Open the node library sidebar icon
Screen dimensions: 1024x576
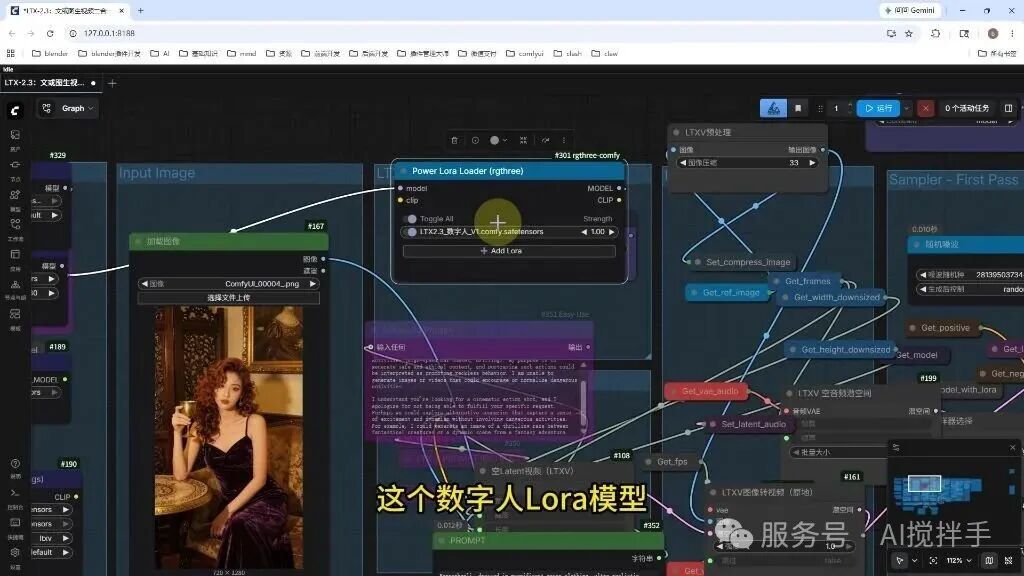[x=15, y=165]
